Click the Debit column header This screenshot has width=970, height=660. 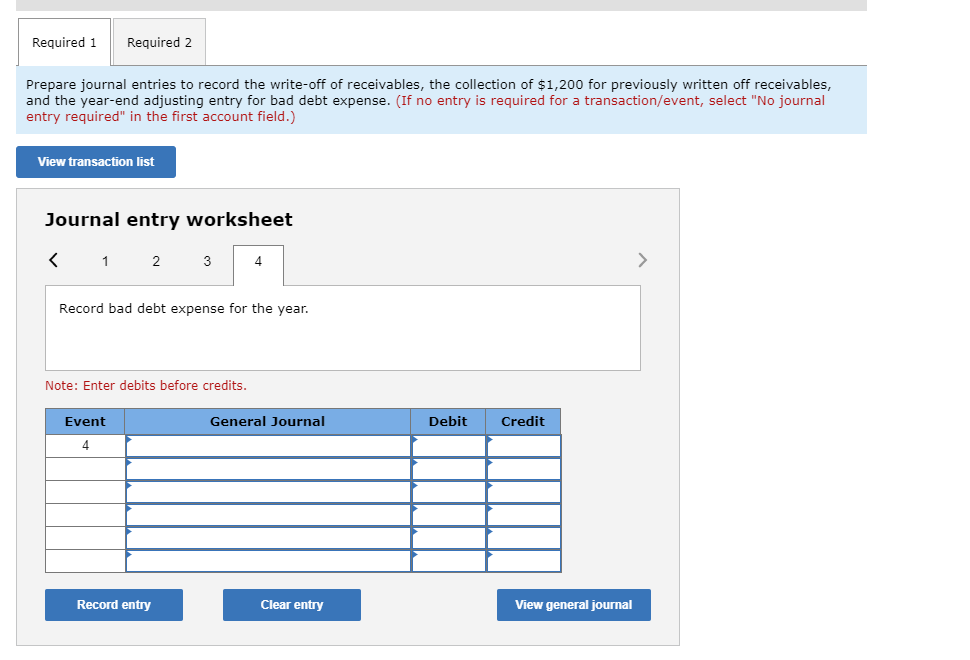pyautogui.click(x=448, y=422)
